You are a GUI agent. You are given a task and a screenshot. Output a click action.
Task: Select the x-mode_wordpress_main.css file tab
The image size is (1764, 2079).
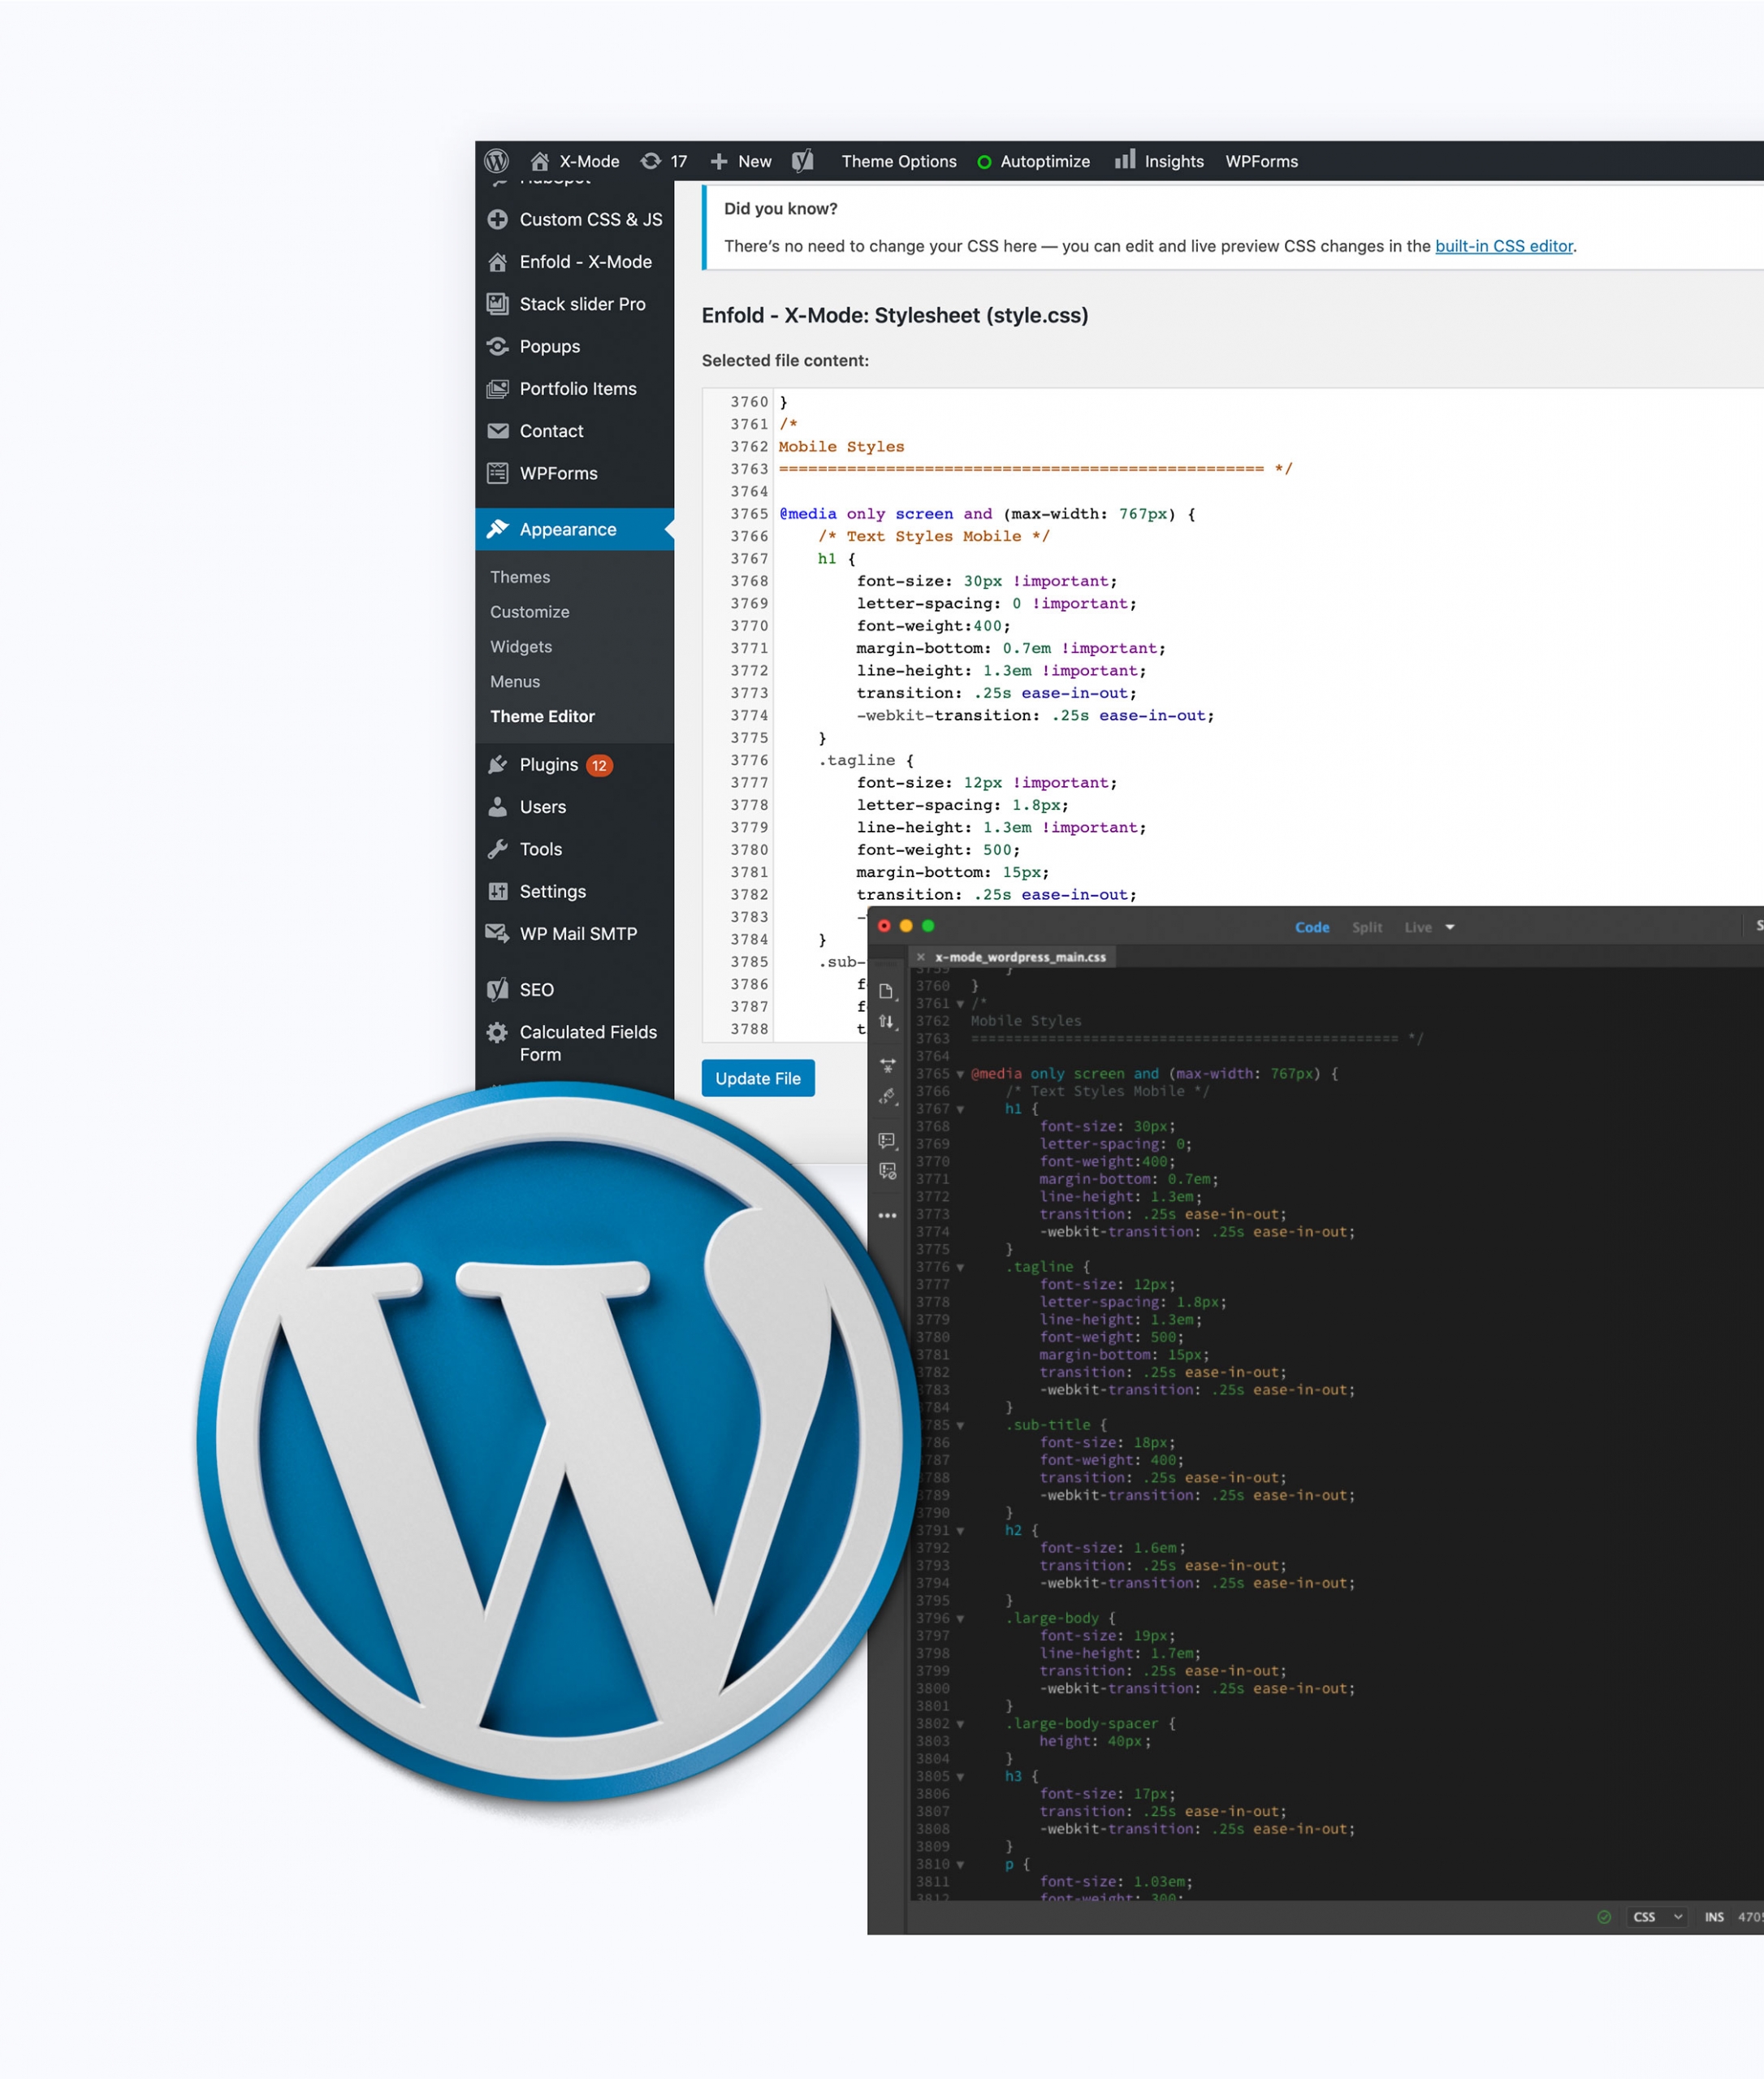(1020, 957)
